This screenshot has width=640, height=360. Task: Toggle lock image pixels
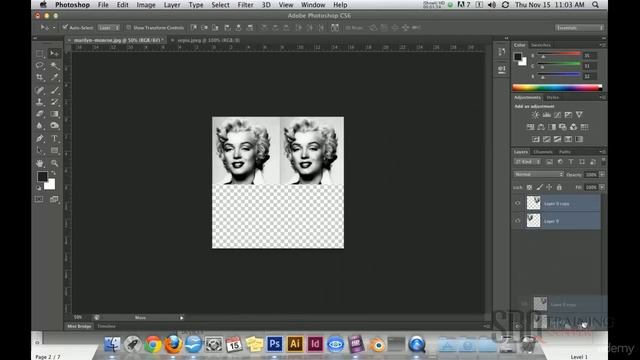click(540, 187)
